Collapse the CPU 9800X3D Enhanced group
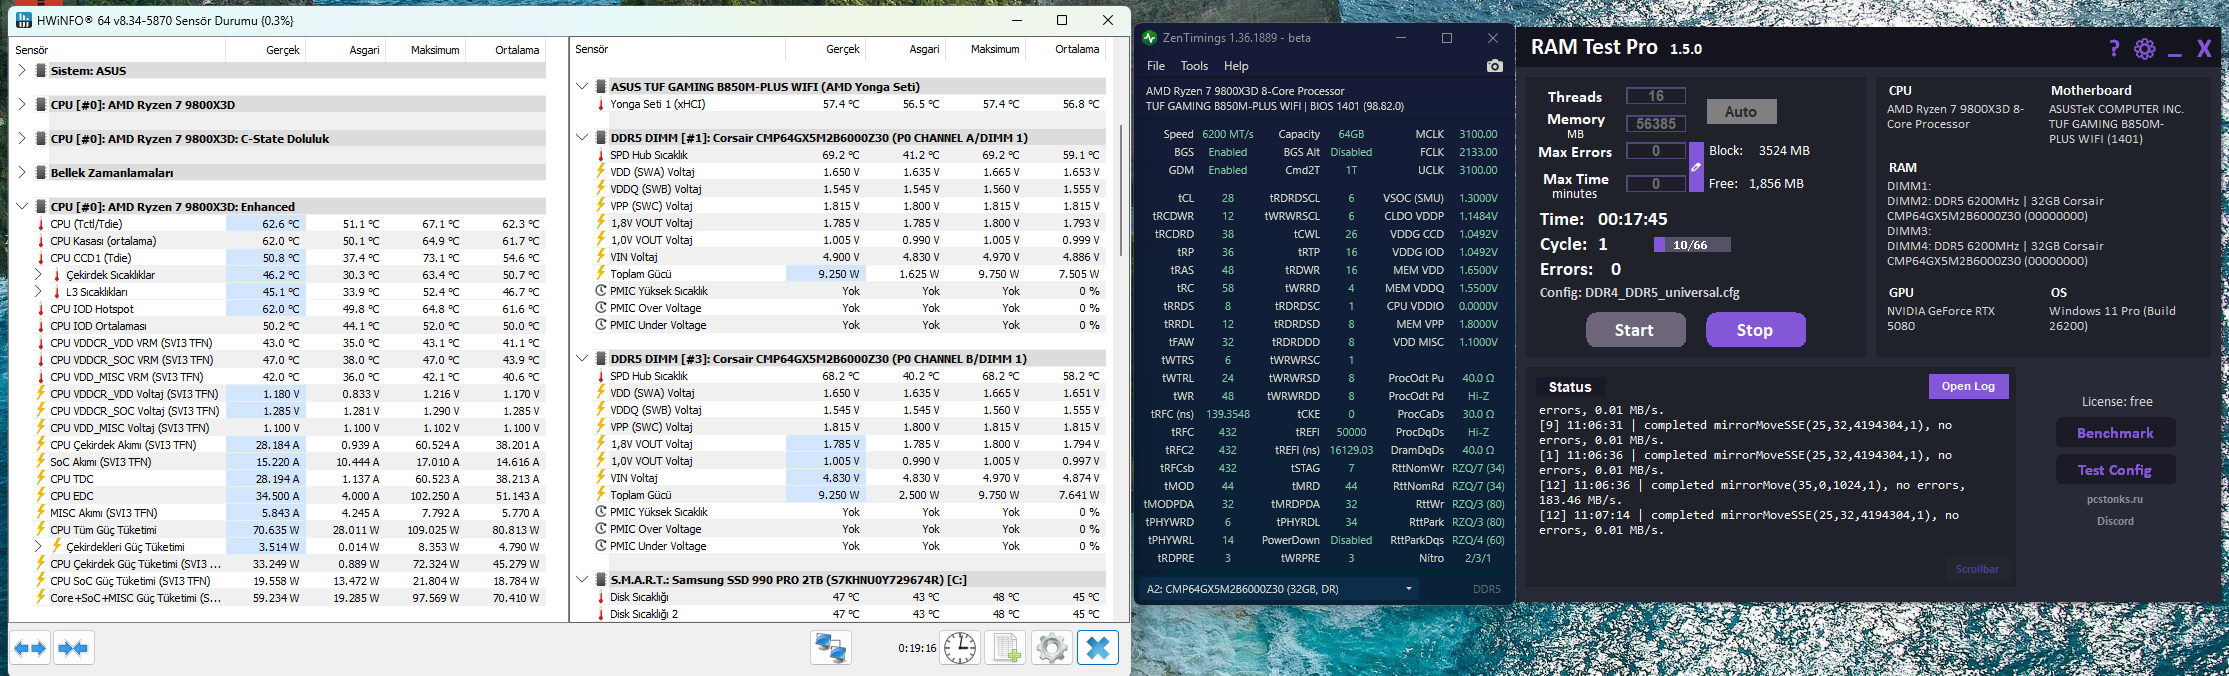 (x=22, y=206)
